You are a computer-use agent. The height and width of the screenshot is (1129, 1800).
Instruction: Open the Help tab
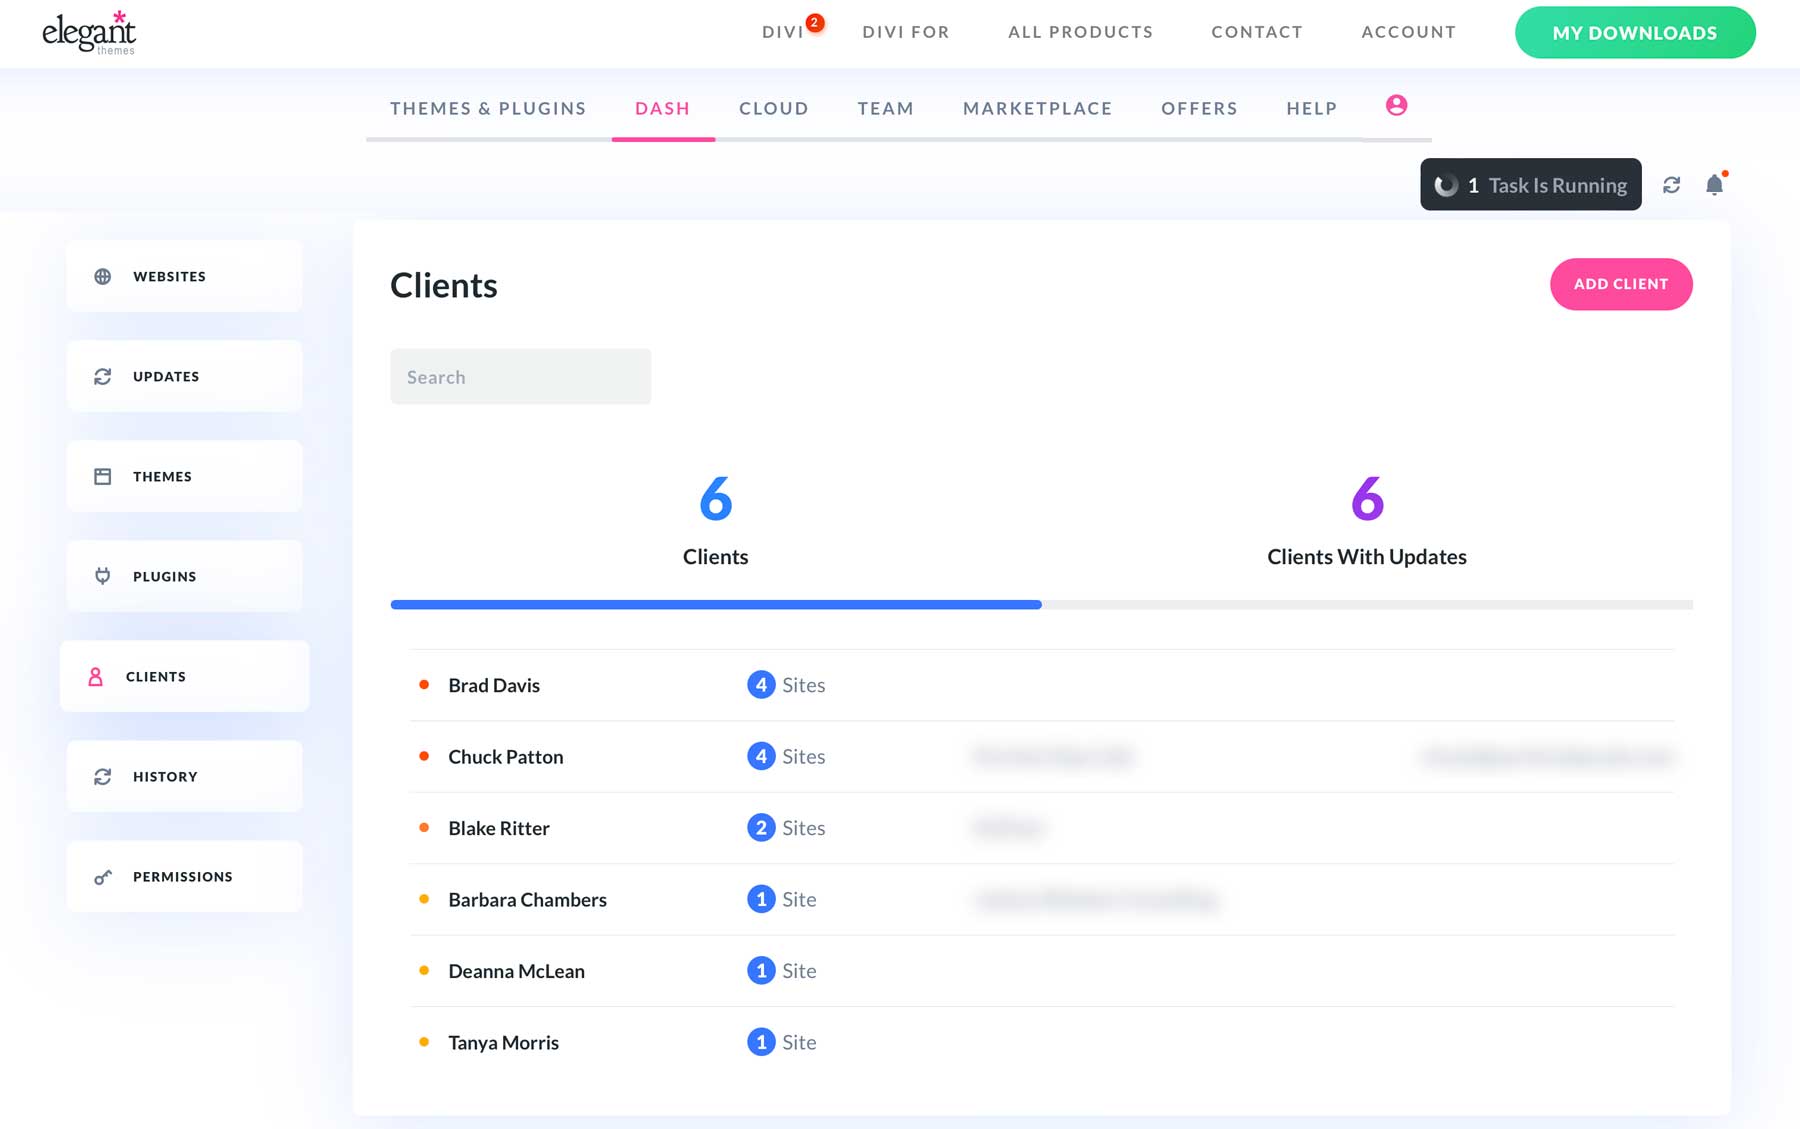coord(1311,108)
